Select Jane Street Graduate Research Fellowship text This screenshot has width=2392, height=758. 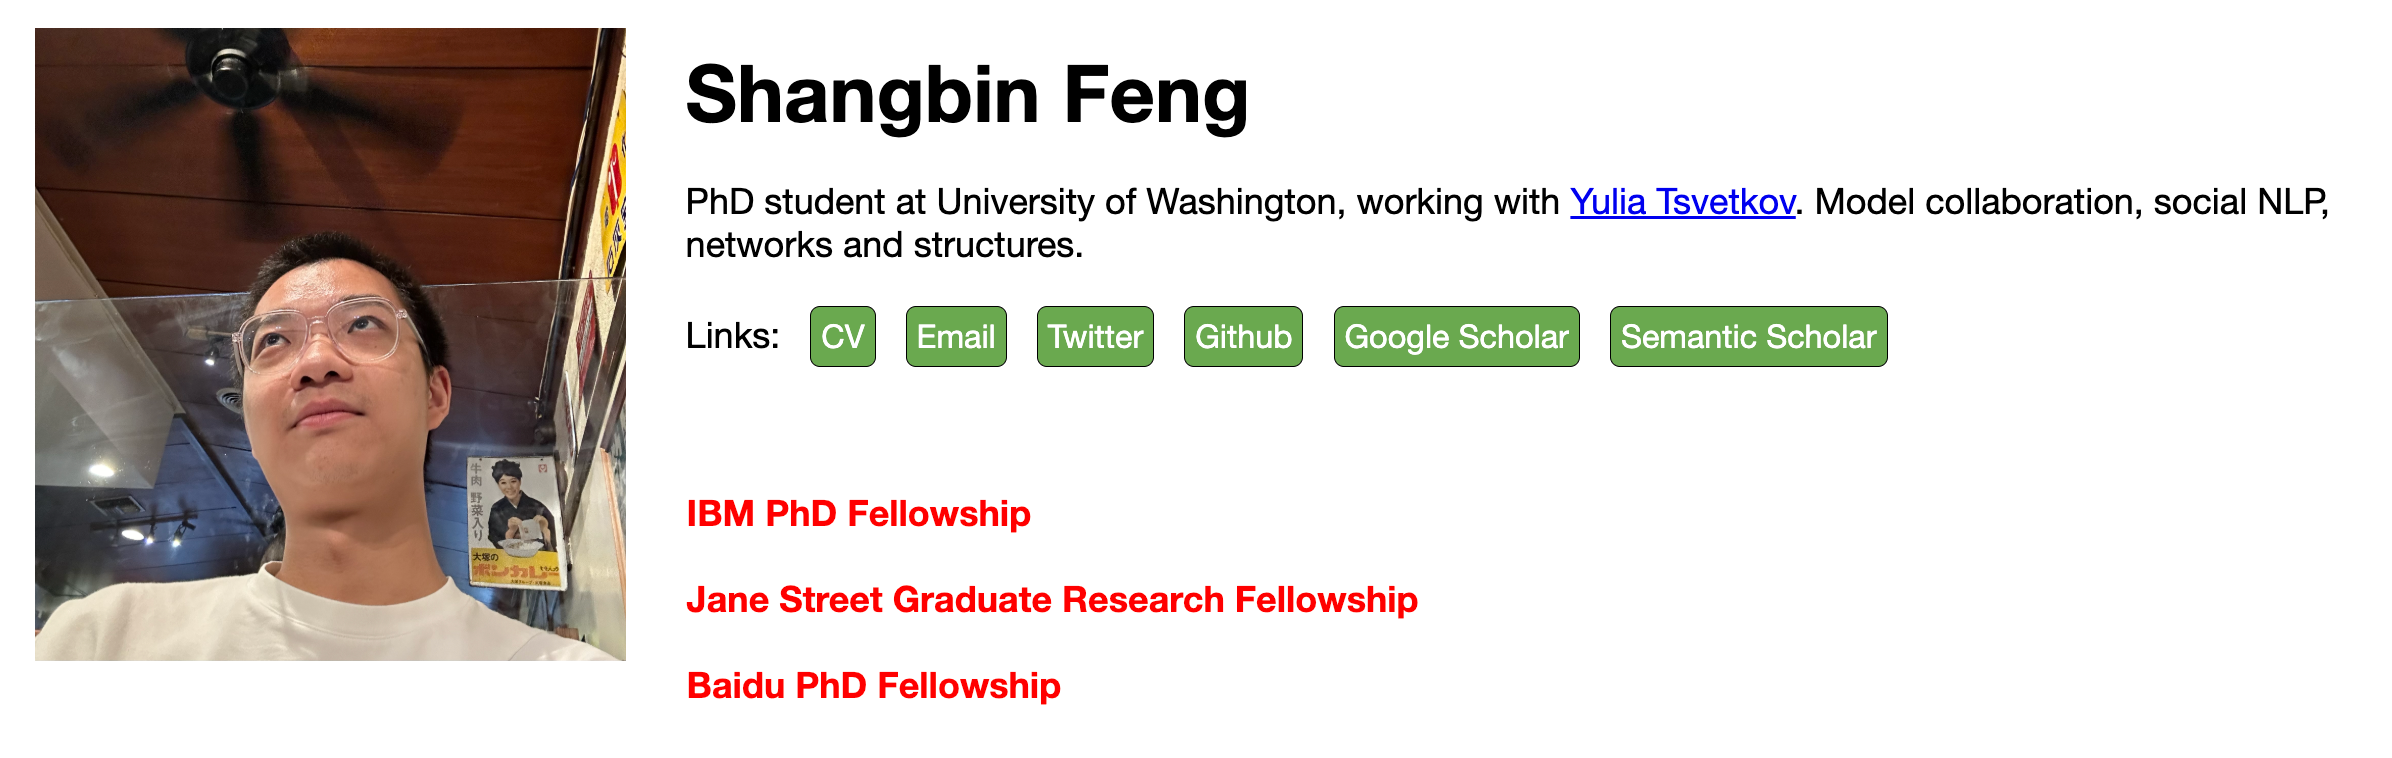click(x=1051, y=600)
